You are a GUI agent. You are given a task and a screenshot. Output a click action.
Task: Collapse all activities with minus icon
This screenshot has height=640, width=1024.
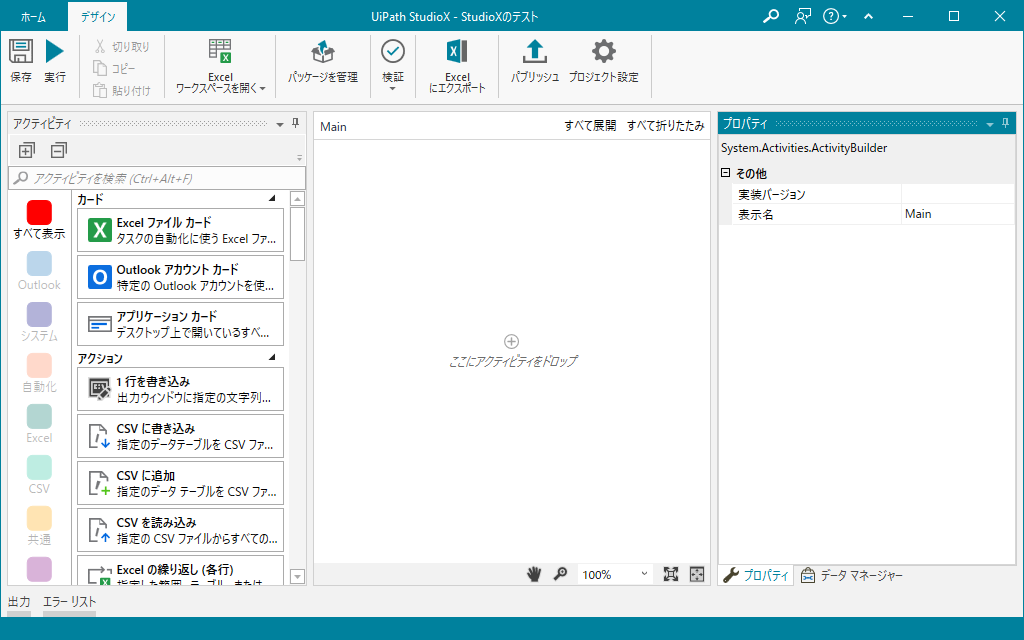[59, 151]
